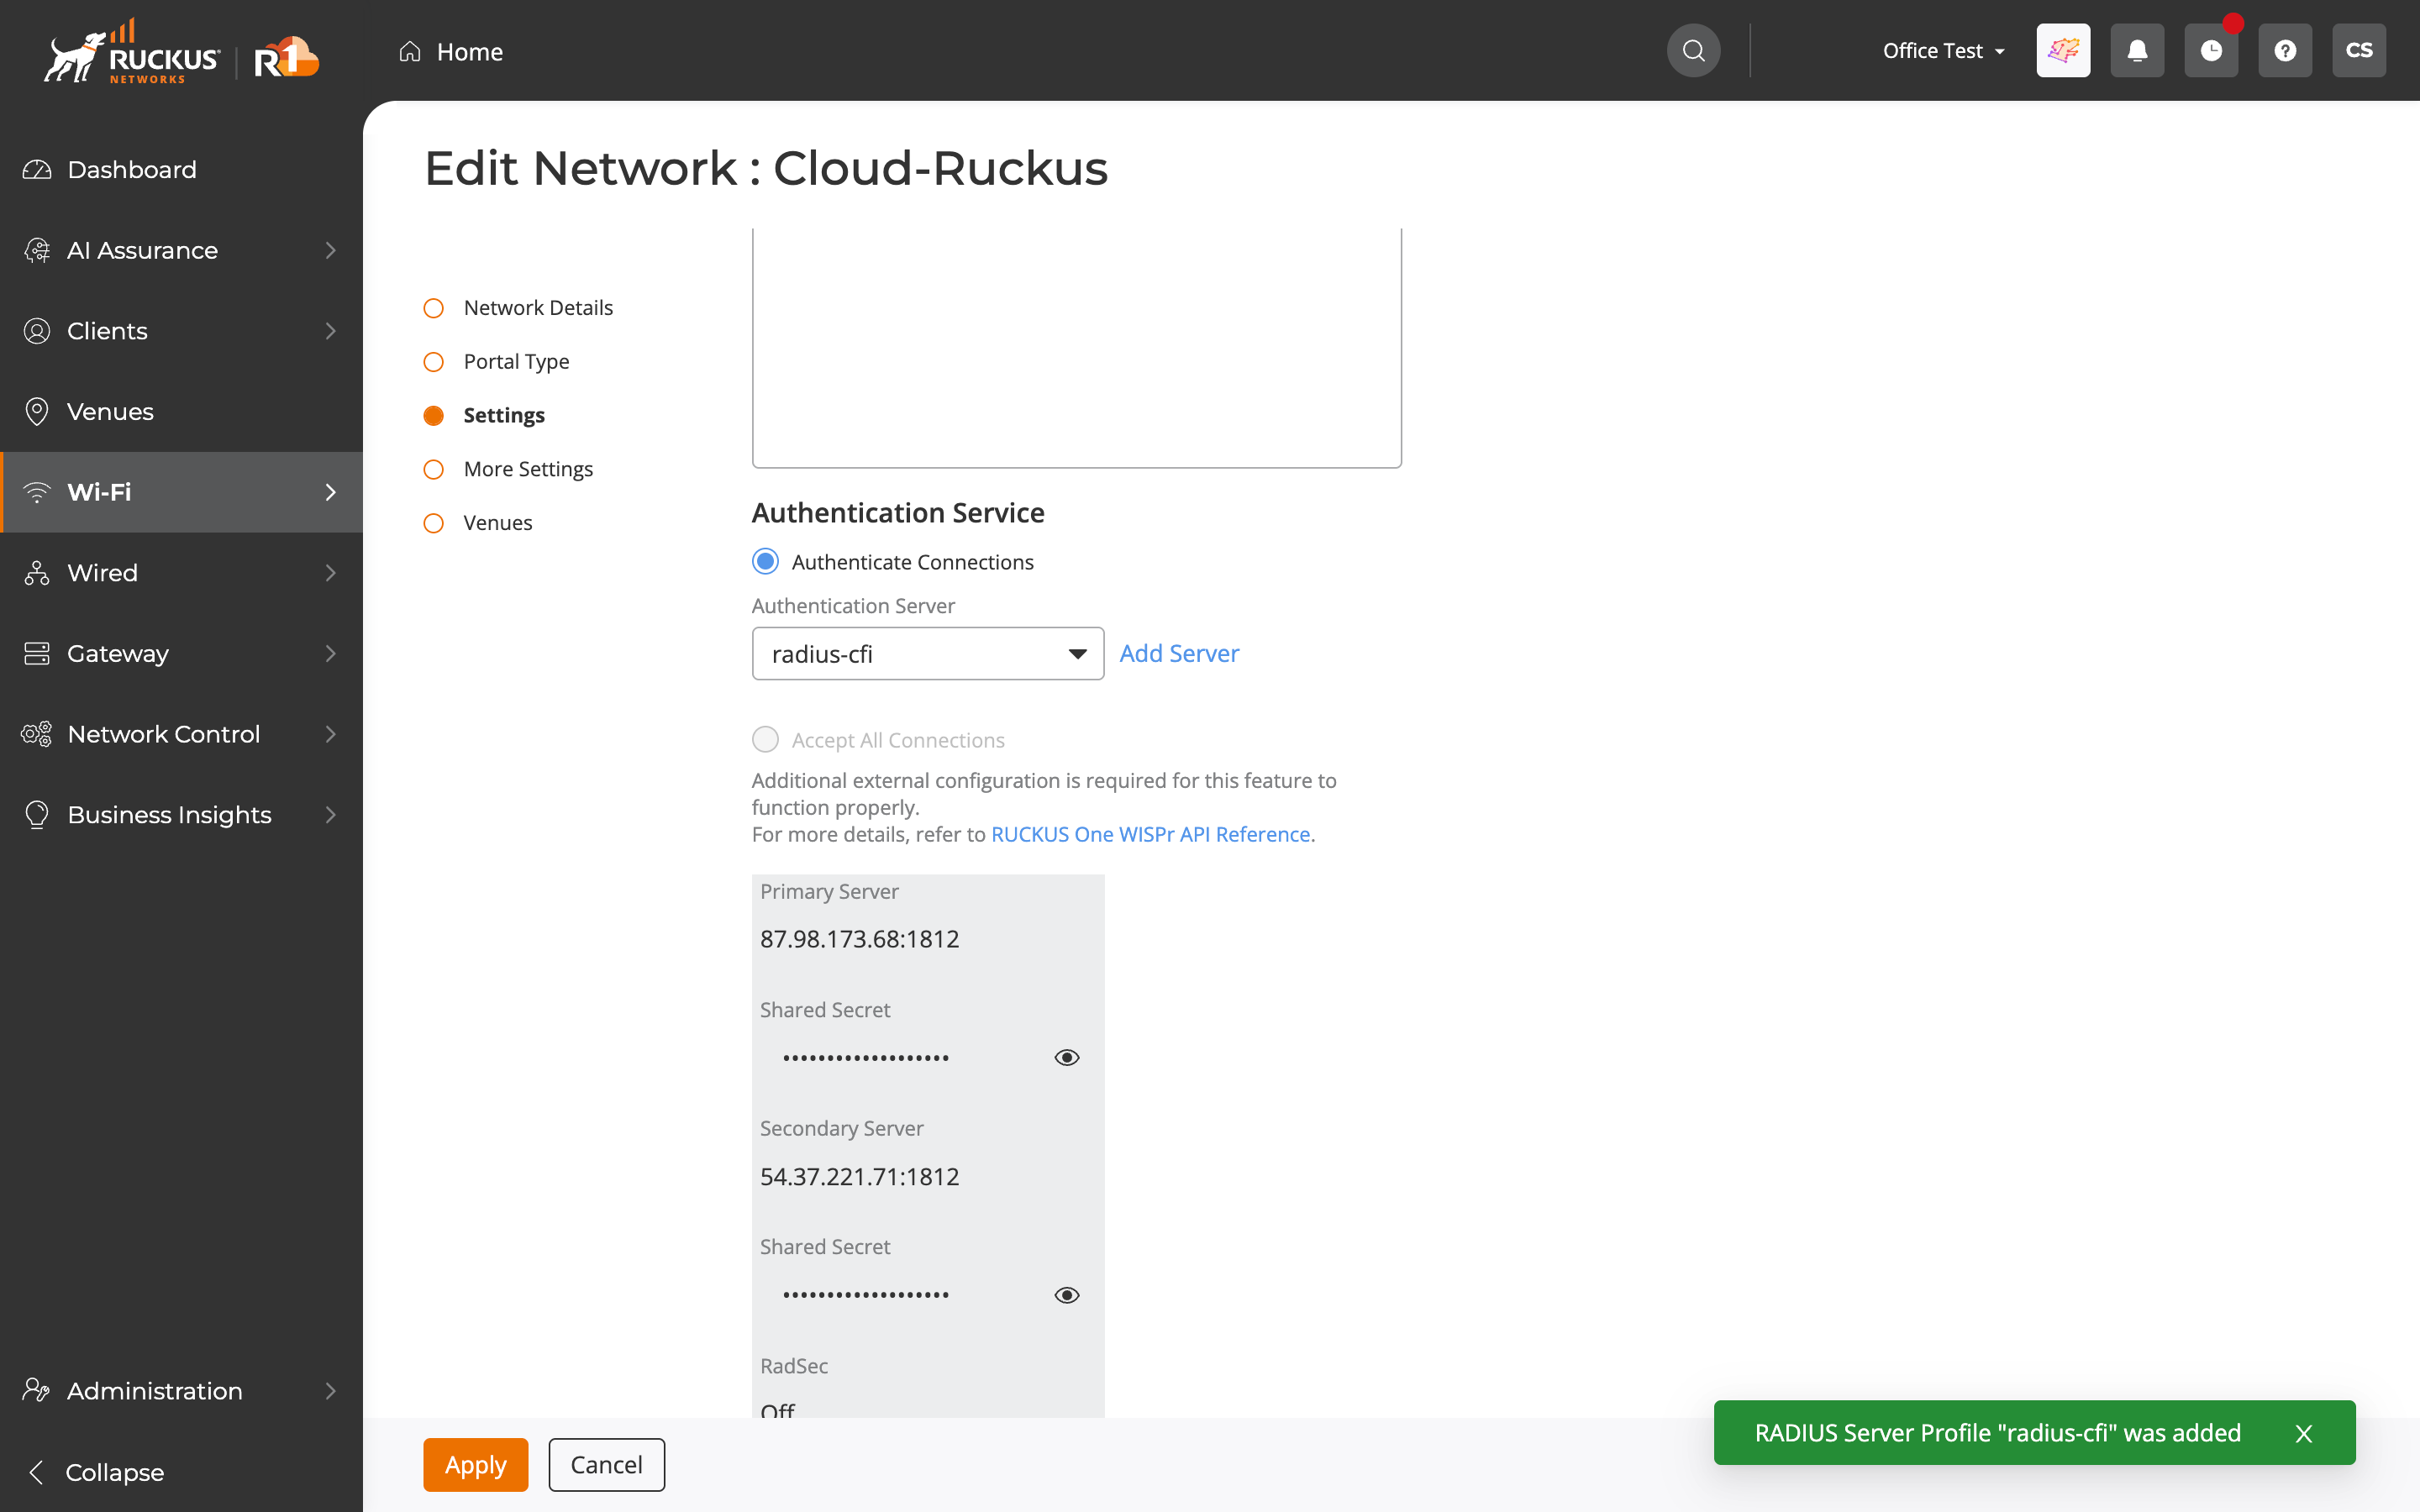Open the RUCKUS One WISPr API Reference link
This screenshot has height=1512, width=2420.
pyautogui.click(x=1151, y=834)
